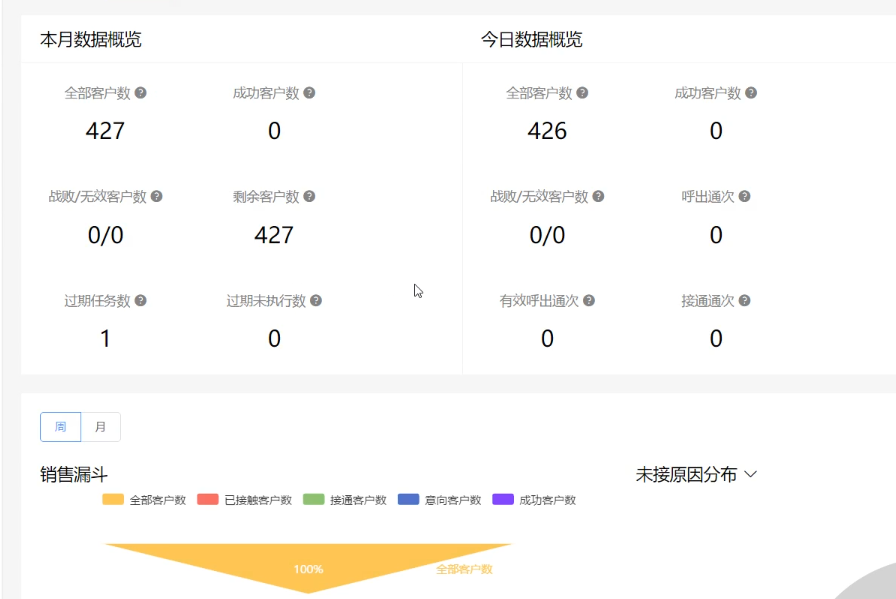Switch to 月 (month) view
The width and height of the screenshot is (896, 599).
coord(101,427)
